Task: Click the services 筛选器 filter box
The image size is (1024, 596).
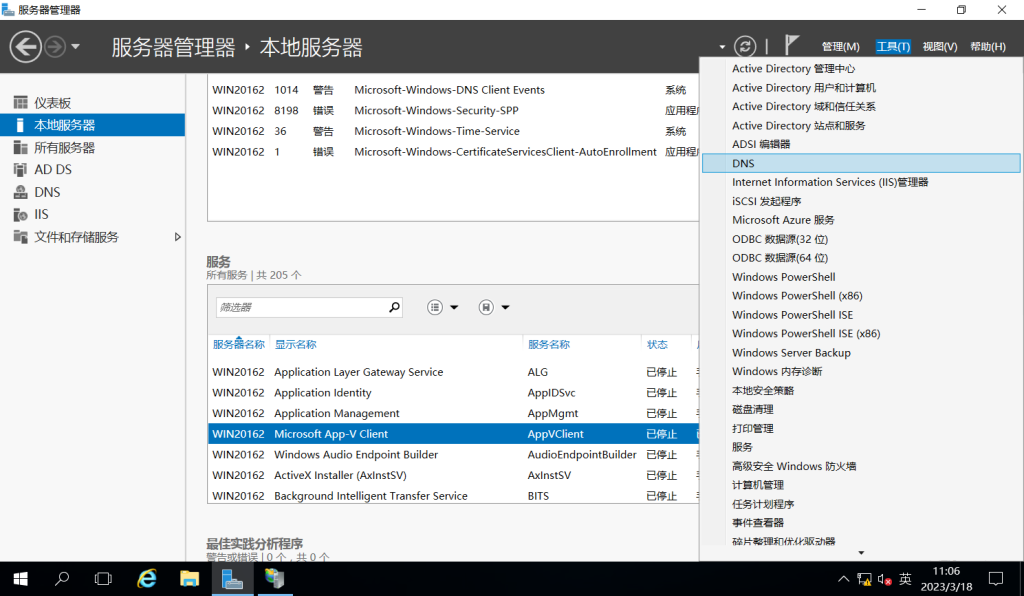Action: (x=309, y=307)
